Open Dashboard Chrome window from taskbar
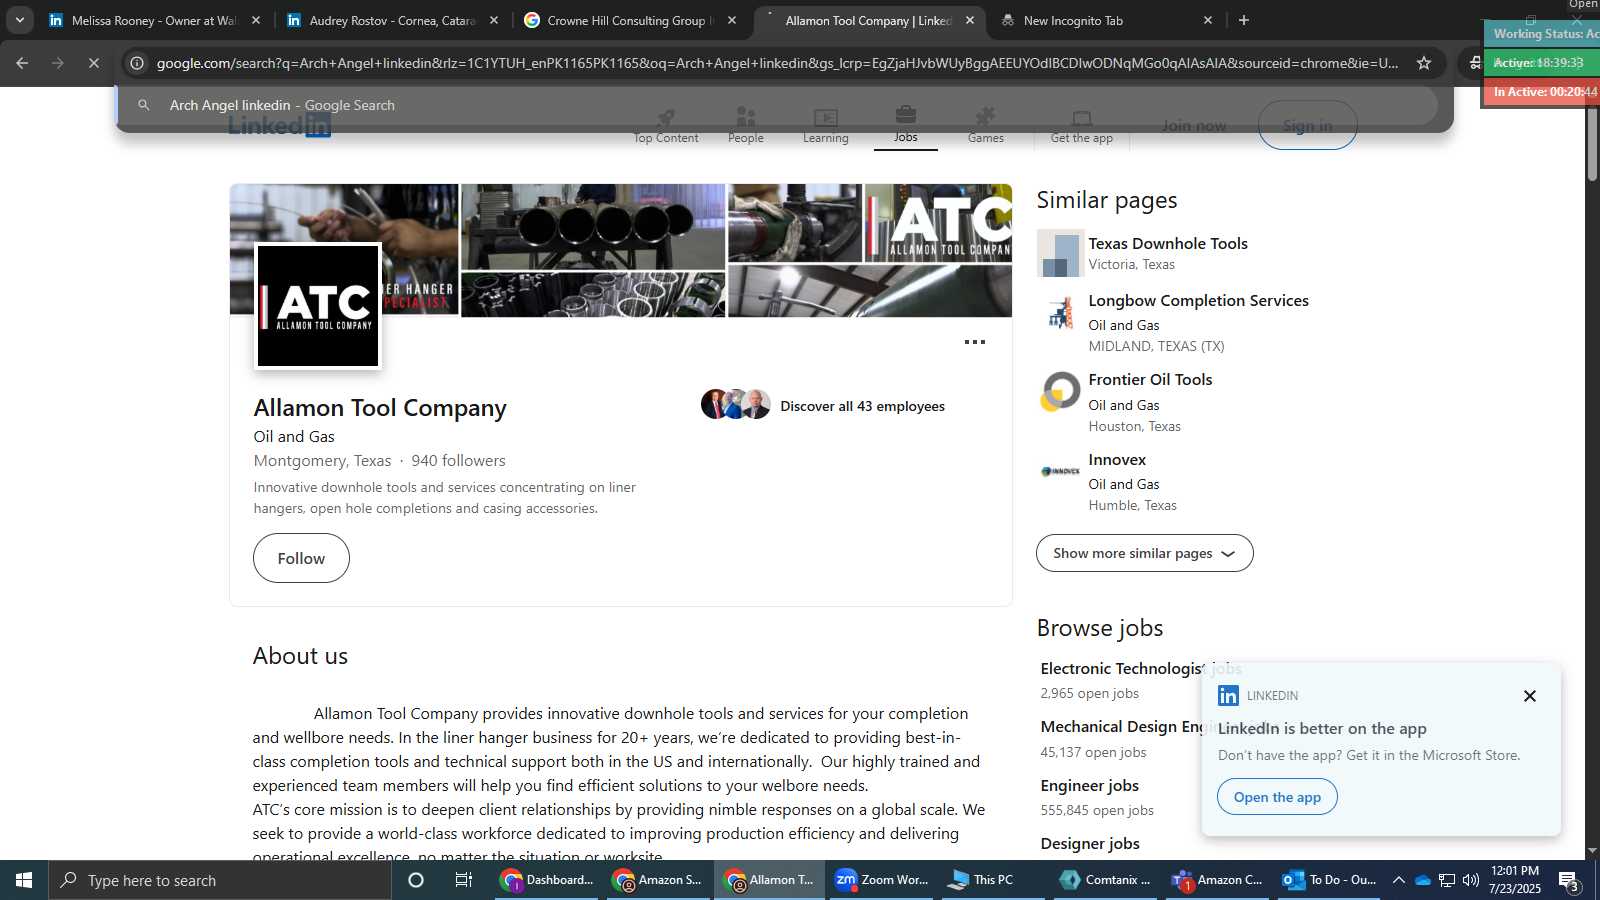This screenshot has height=900, width=1600. pos(547,880)
